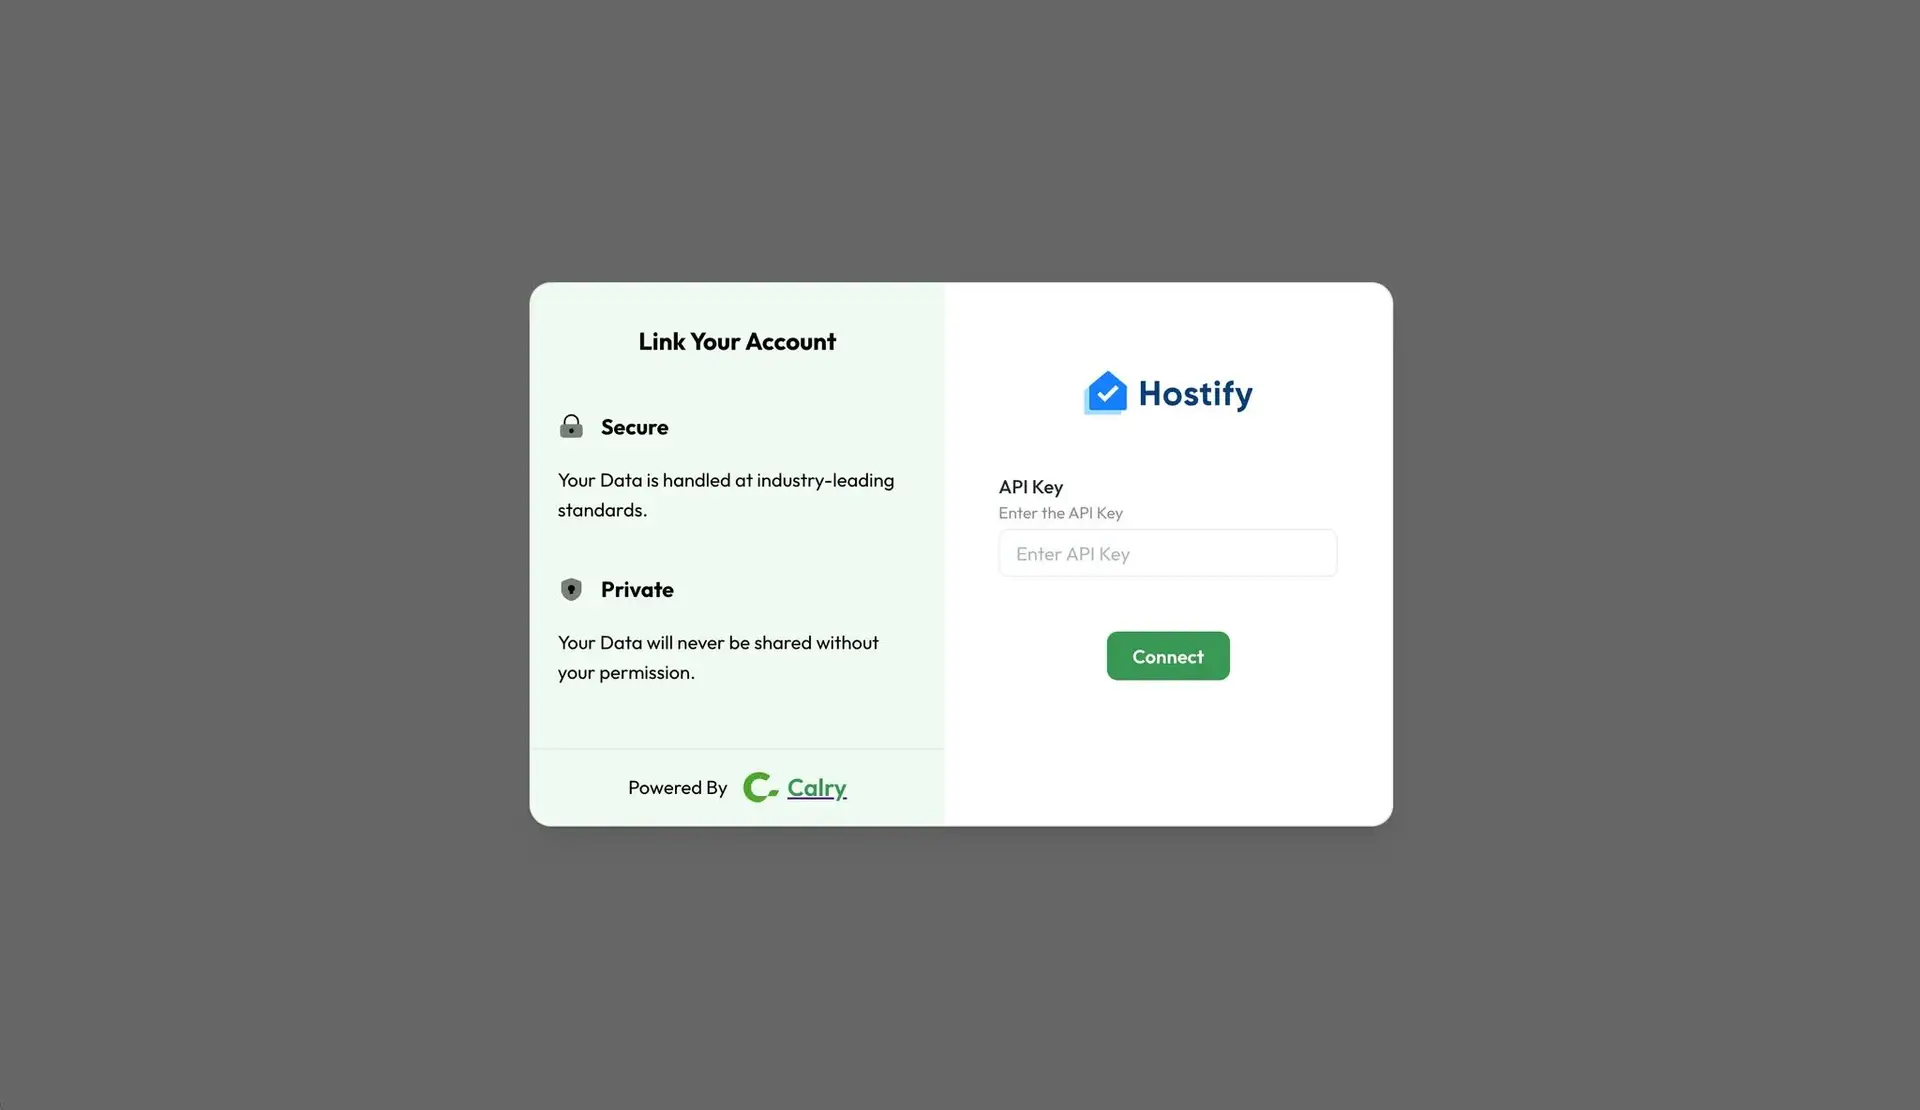
Task: Click the checkmark inside Hostify logo
Action: click(1107, 394)
